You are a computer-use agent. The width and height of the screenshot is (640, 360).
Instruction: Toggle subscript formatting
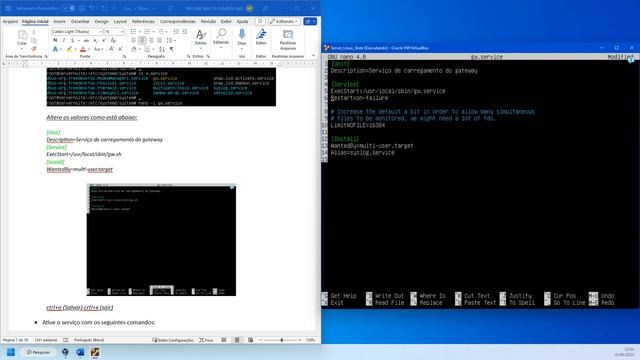tap(95, 40)
